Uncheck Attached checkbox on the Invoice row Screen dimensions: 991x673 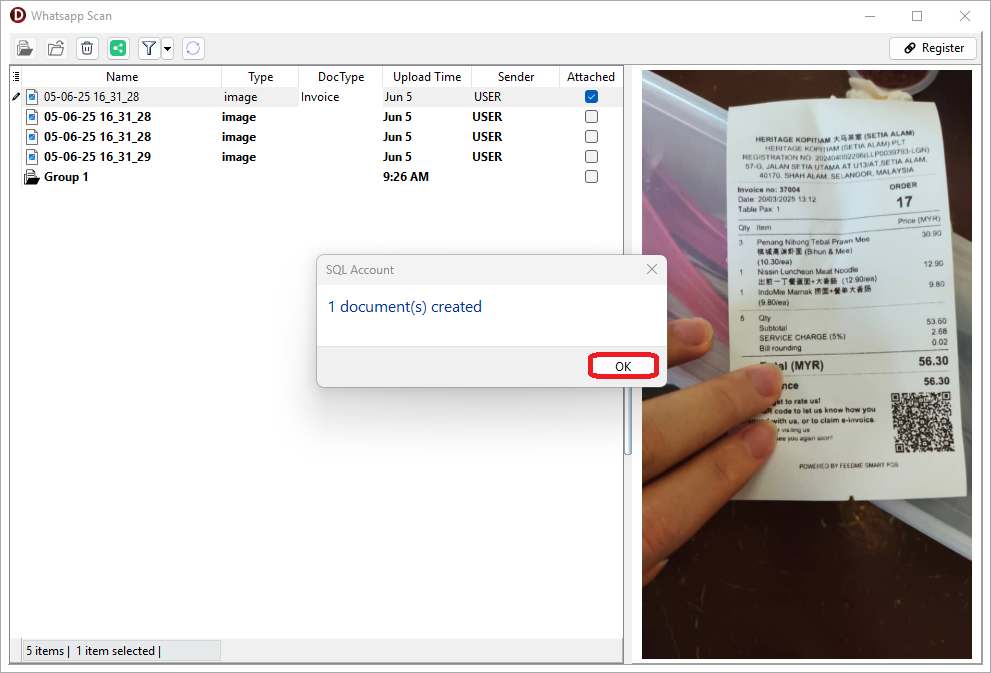pos(592,97)
